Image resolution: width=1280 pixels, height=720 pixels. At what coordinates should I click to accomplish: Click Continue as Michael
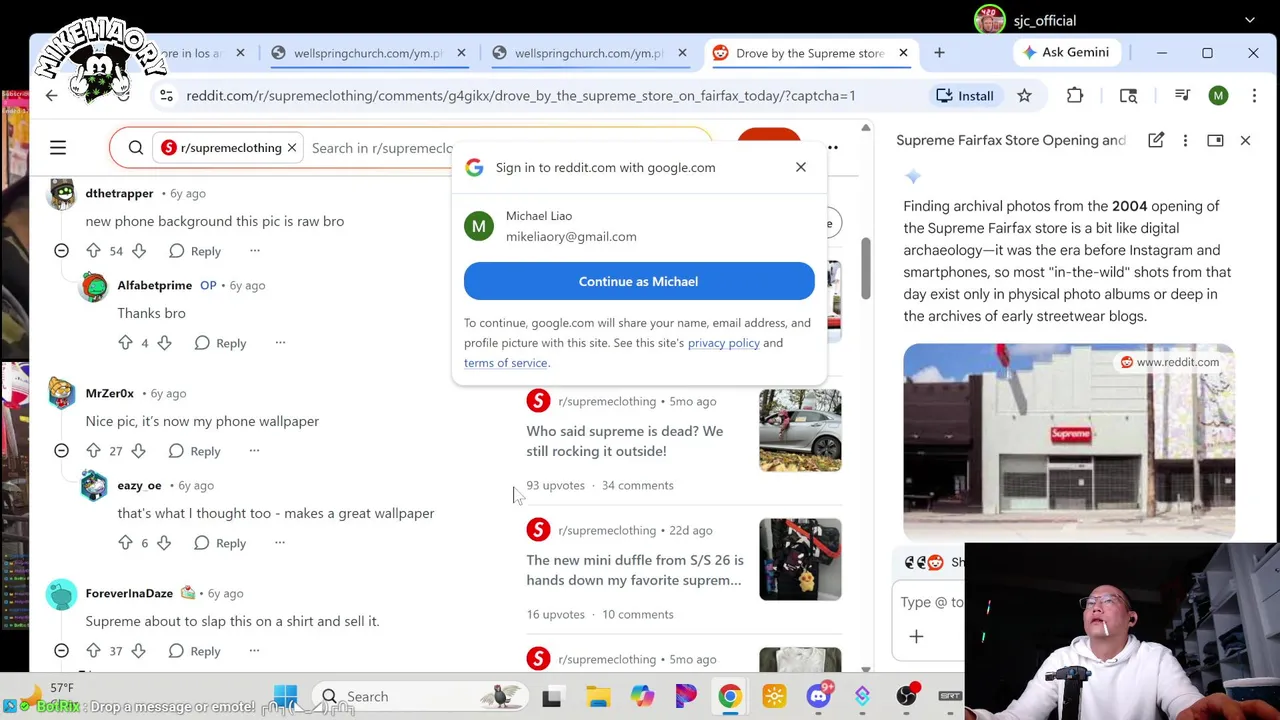639,281
